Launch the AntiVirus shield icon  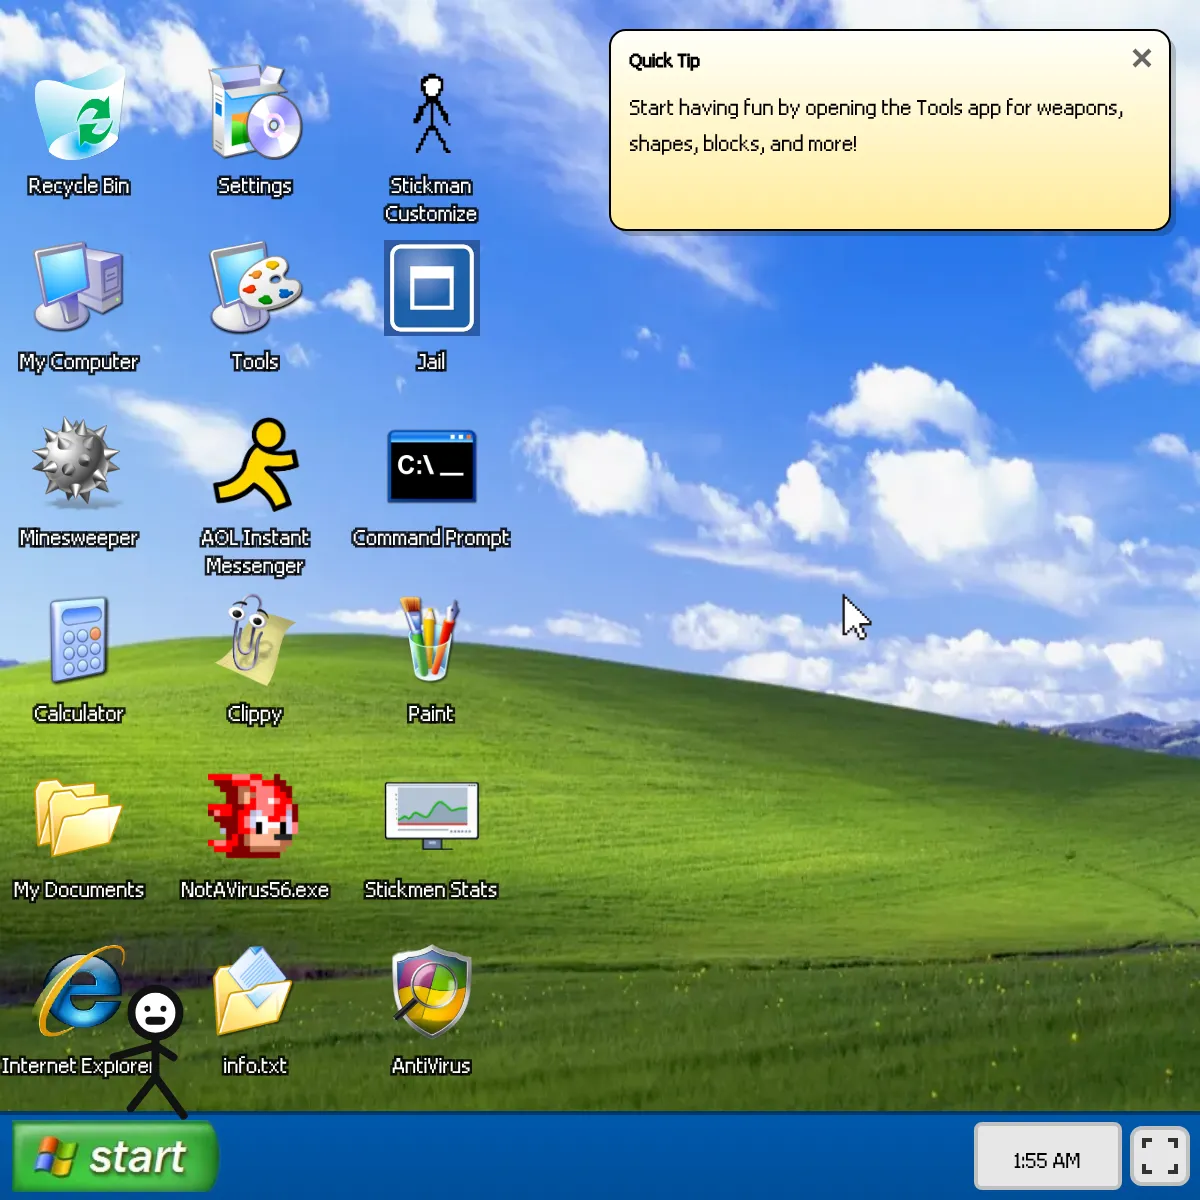click(x=431, y=994)
